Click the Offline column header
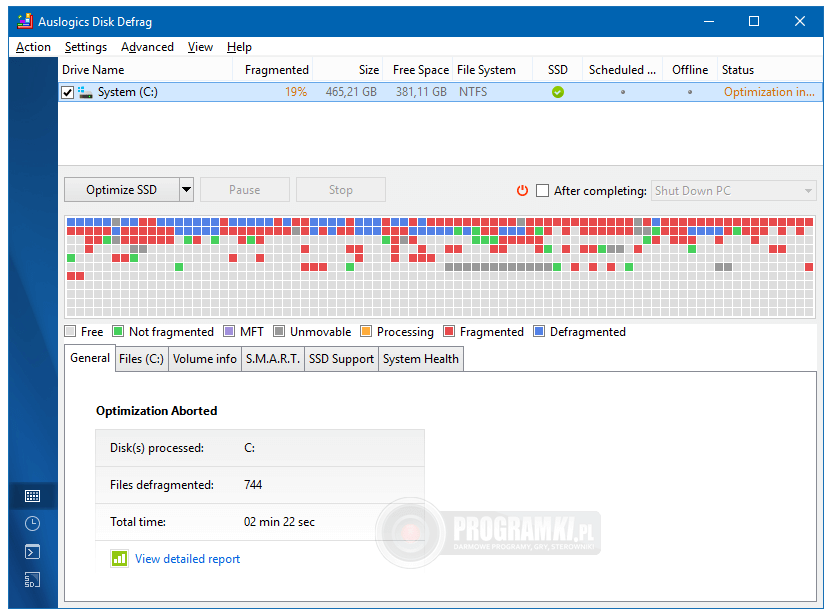This screenshot has width=833, height=616. [690, 70]
